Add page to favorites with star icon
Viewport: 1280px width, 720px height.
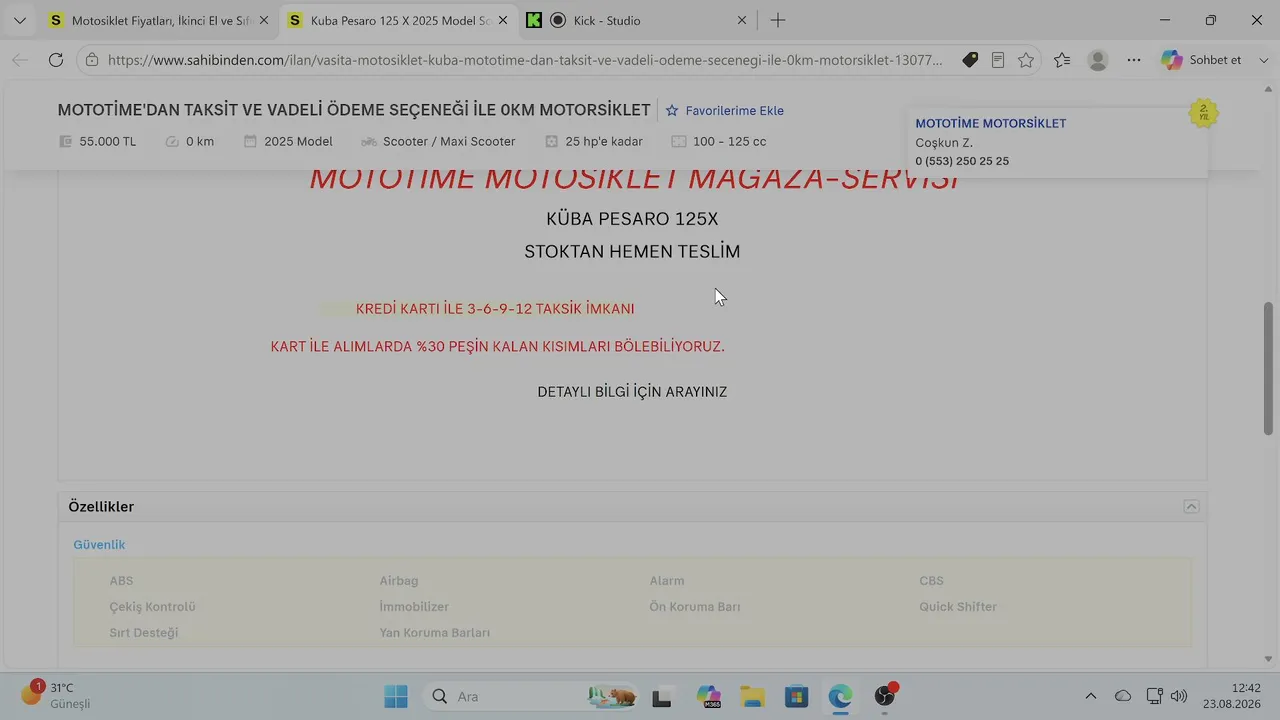coord(1026,60)
